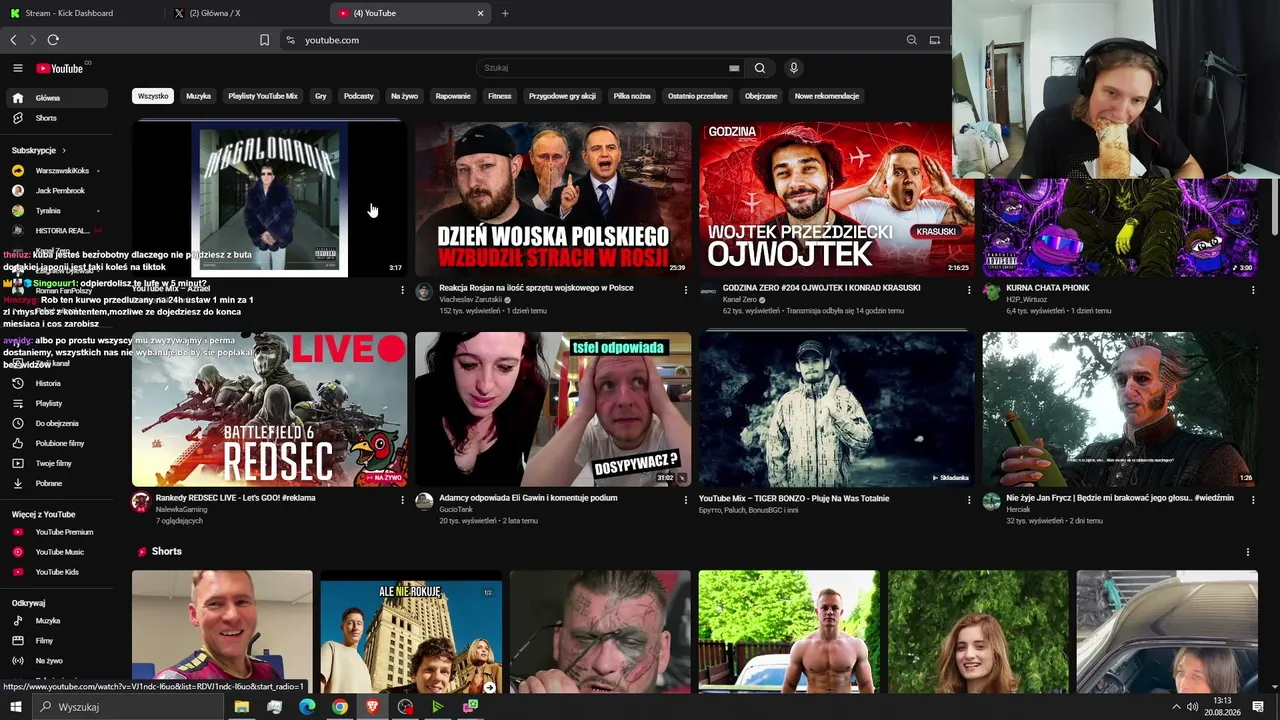Open the Dzień Wojska Polskiego video thumbnail

coord(553,199)
